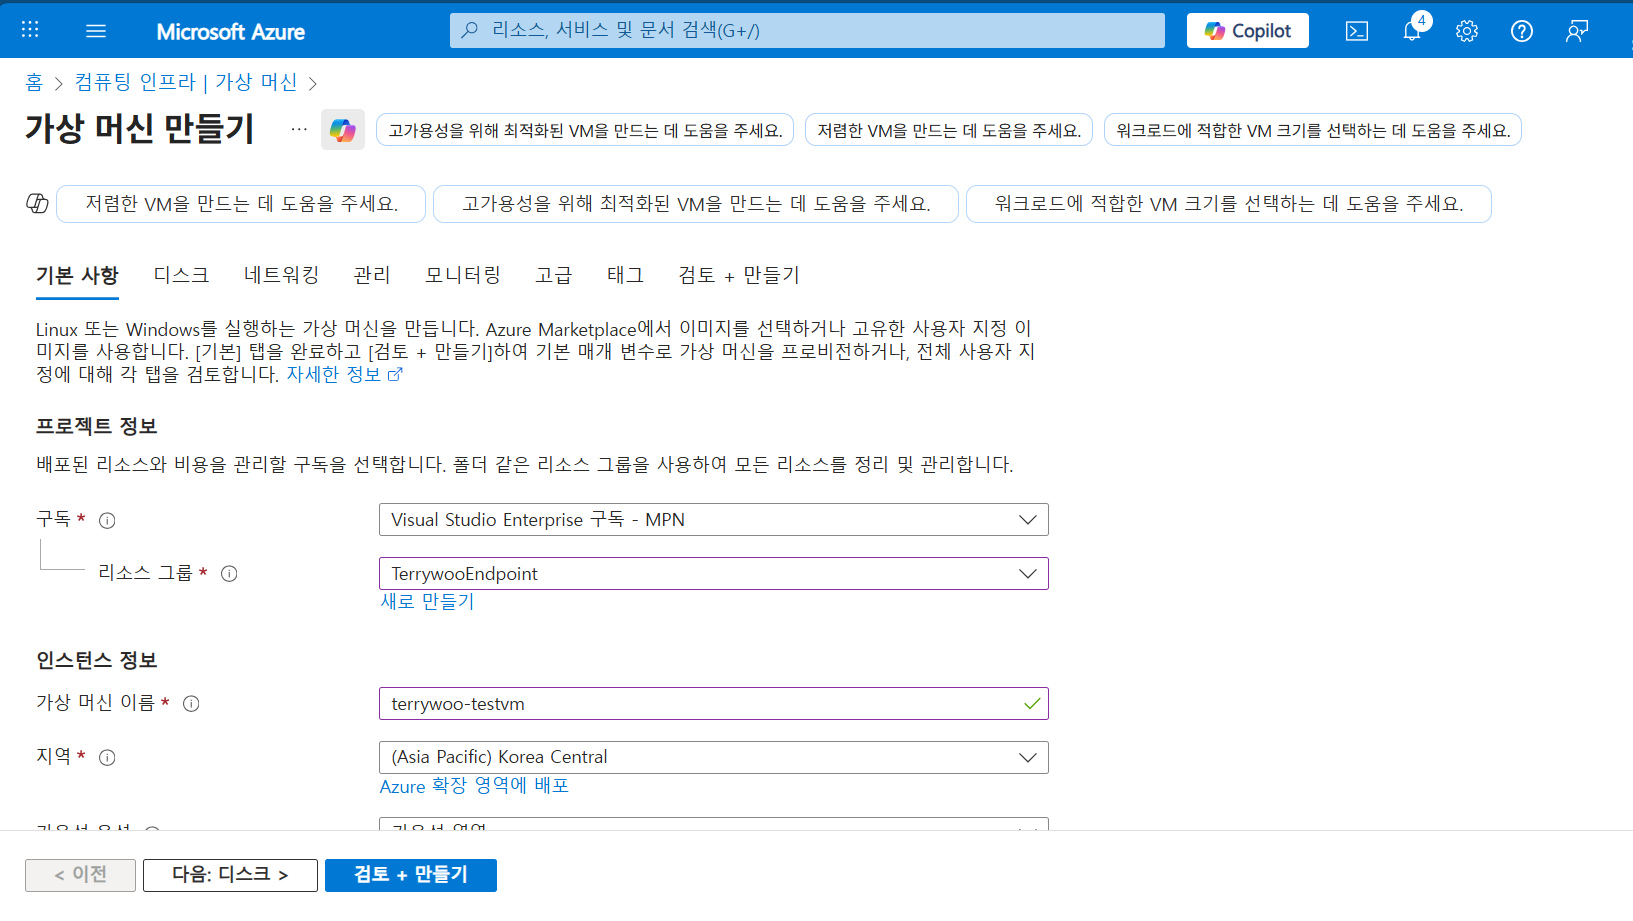
Task: Click second-row chip 워크로드에 적합한 VM 크기
Action: 1229,204
